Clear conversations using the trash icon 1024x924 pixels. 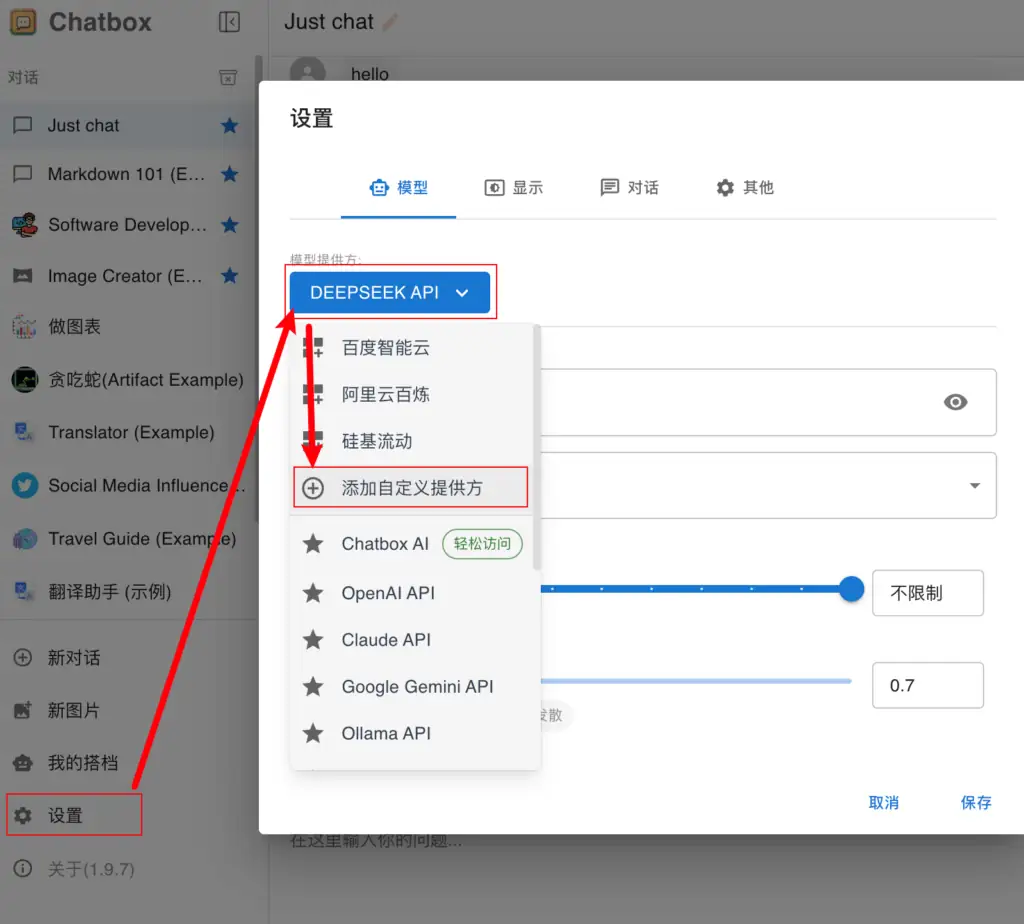coord(229,77)
